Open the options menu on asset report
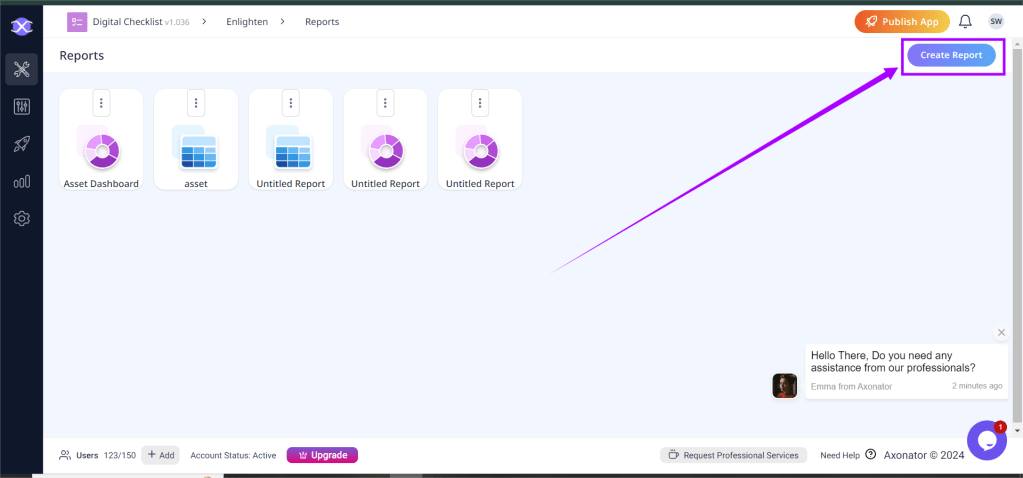This screenshot has width=1023, height=478. [x=196, y=102]
